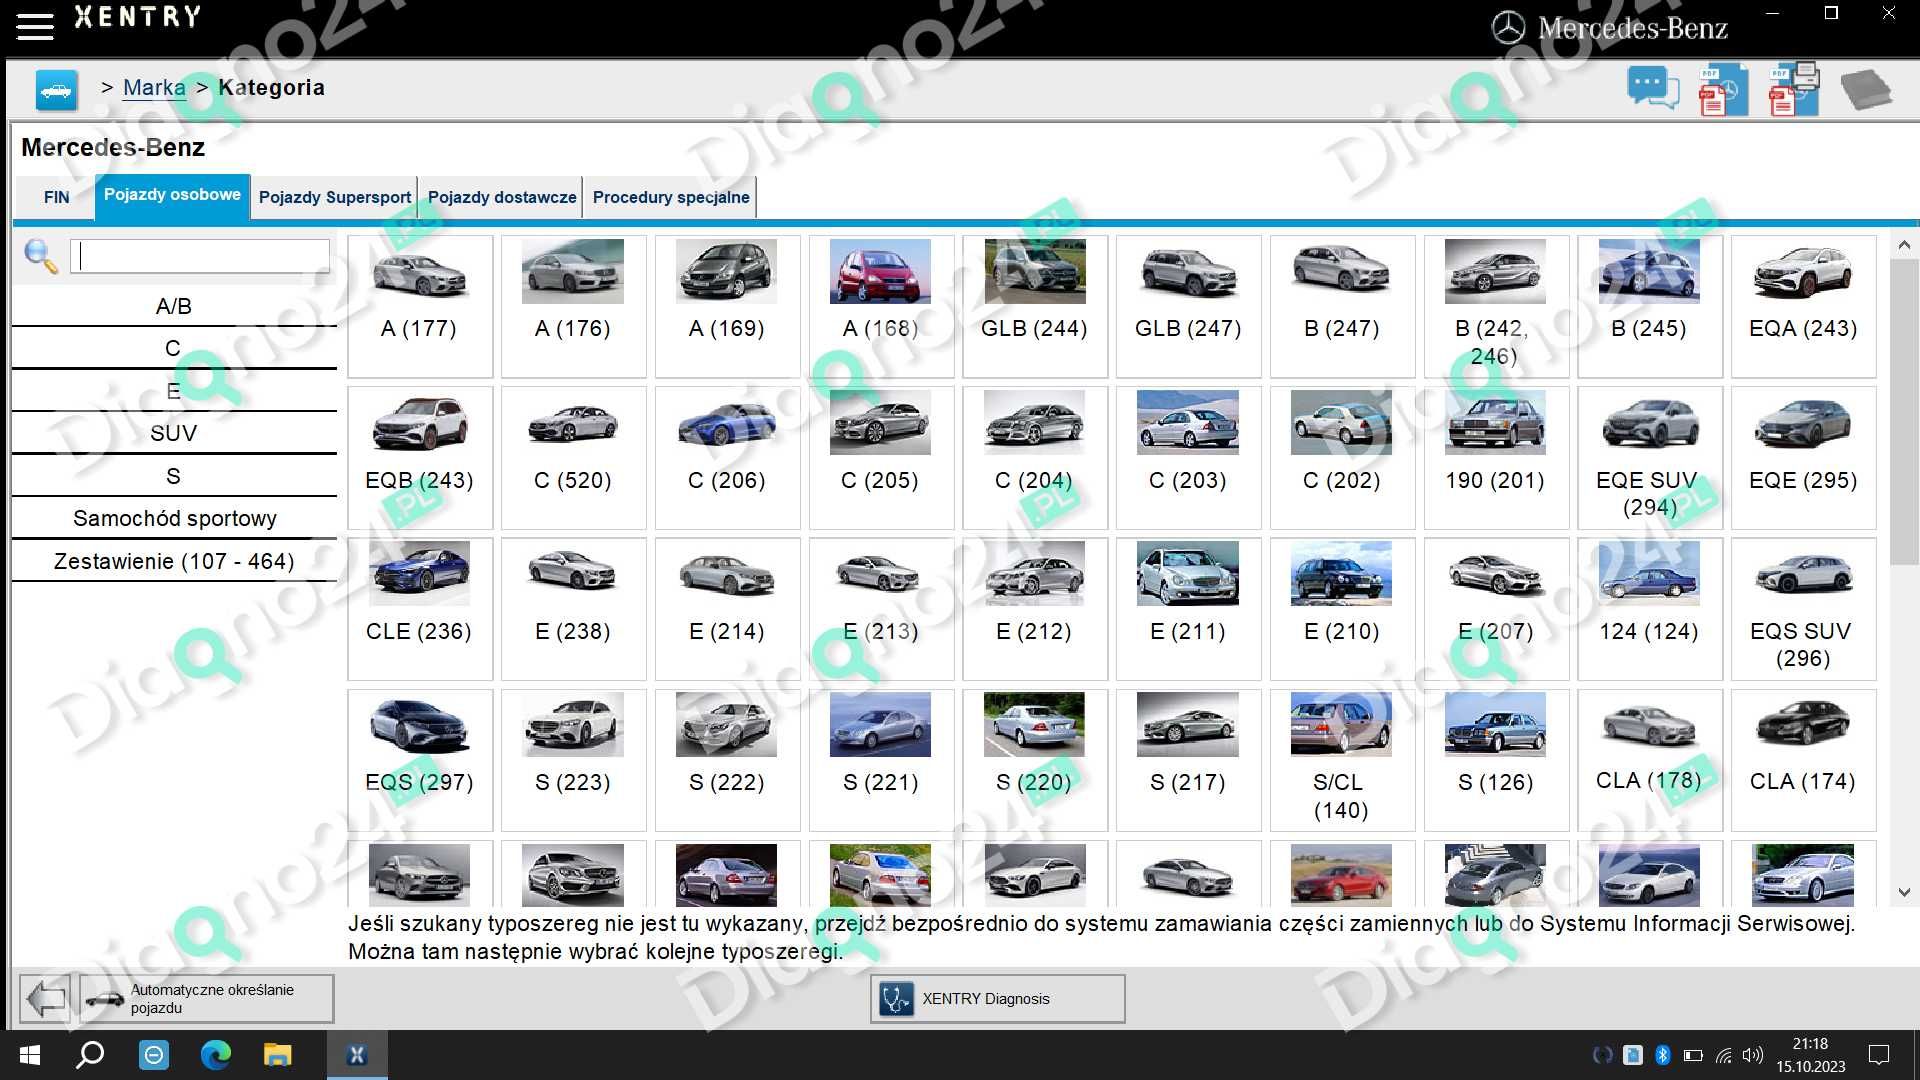Switch to the FIN tab

tap(56, 197)
